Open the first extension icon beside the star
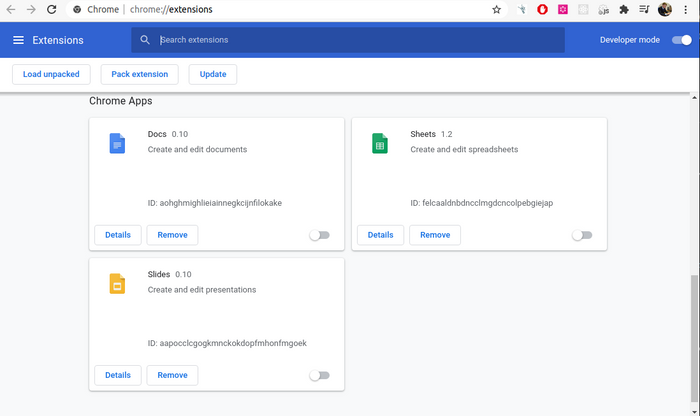Screen dimensions: 700x416 coord(521,9)
